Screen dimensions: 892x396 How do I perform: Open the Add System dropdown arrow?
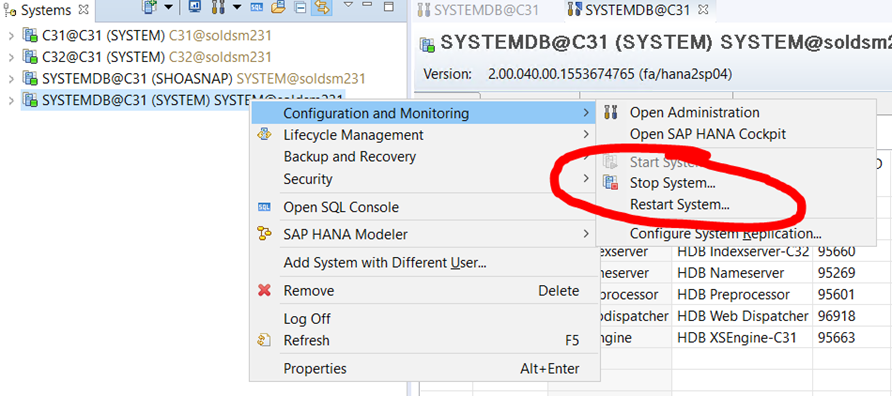point(168,8)
